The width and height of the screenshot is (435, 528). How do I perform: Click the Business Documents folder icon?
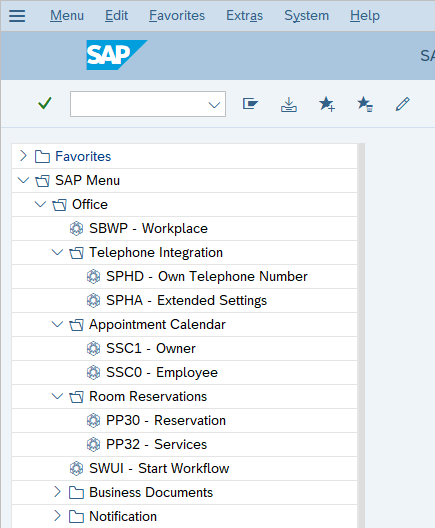click(x=76, y=493)
